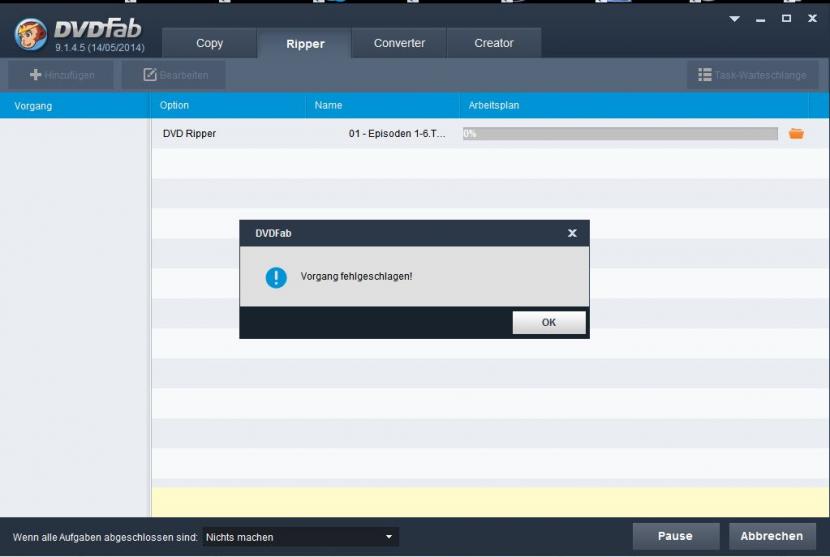
Task: Open the title bar dropdown arrow menu
Action: [734, 19]
